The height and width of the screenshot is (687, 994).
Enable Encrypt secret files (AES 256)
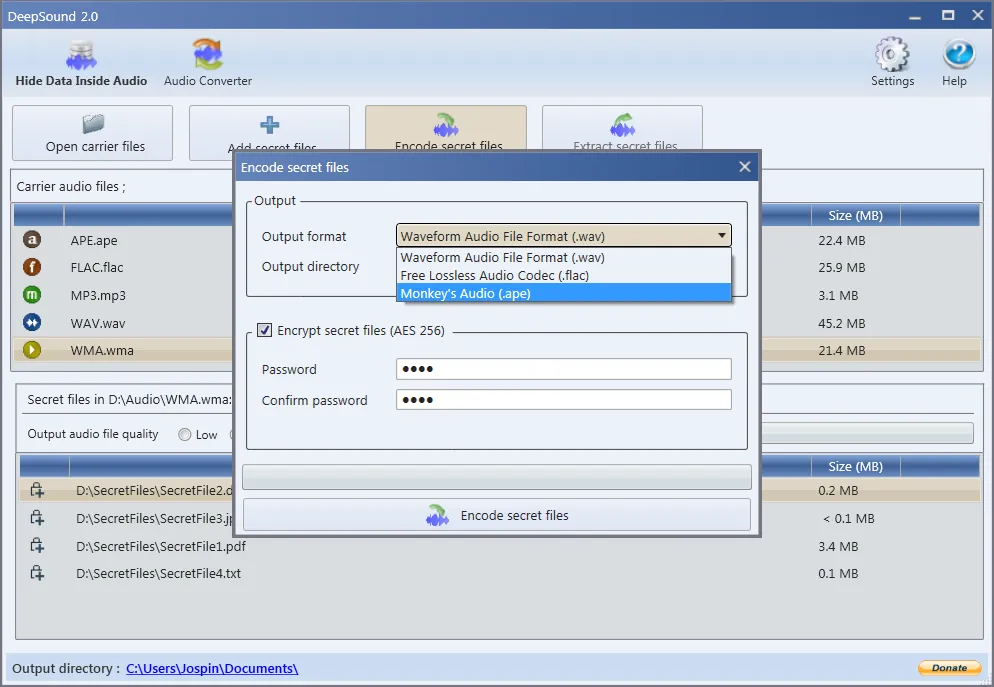click(265, 330)
